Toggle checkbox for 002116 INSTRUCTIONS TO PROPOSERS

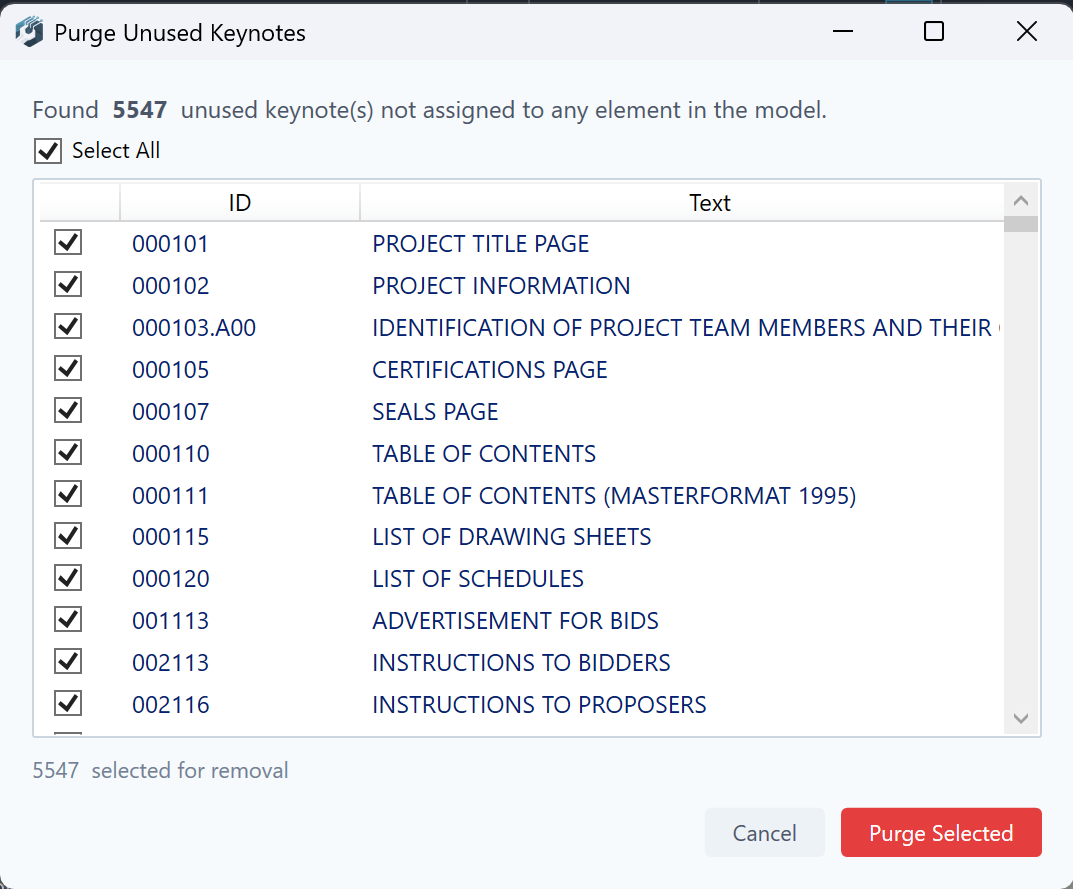(x=68, y=704)
